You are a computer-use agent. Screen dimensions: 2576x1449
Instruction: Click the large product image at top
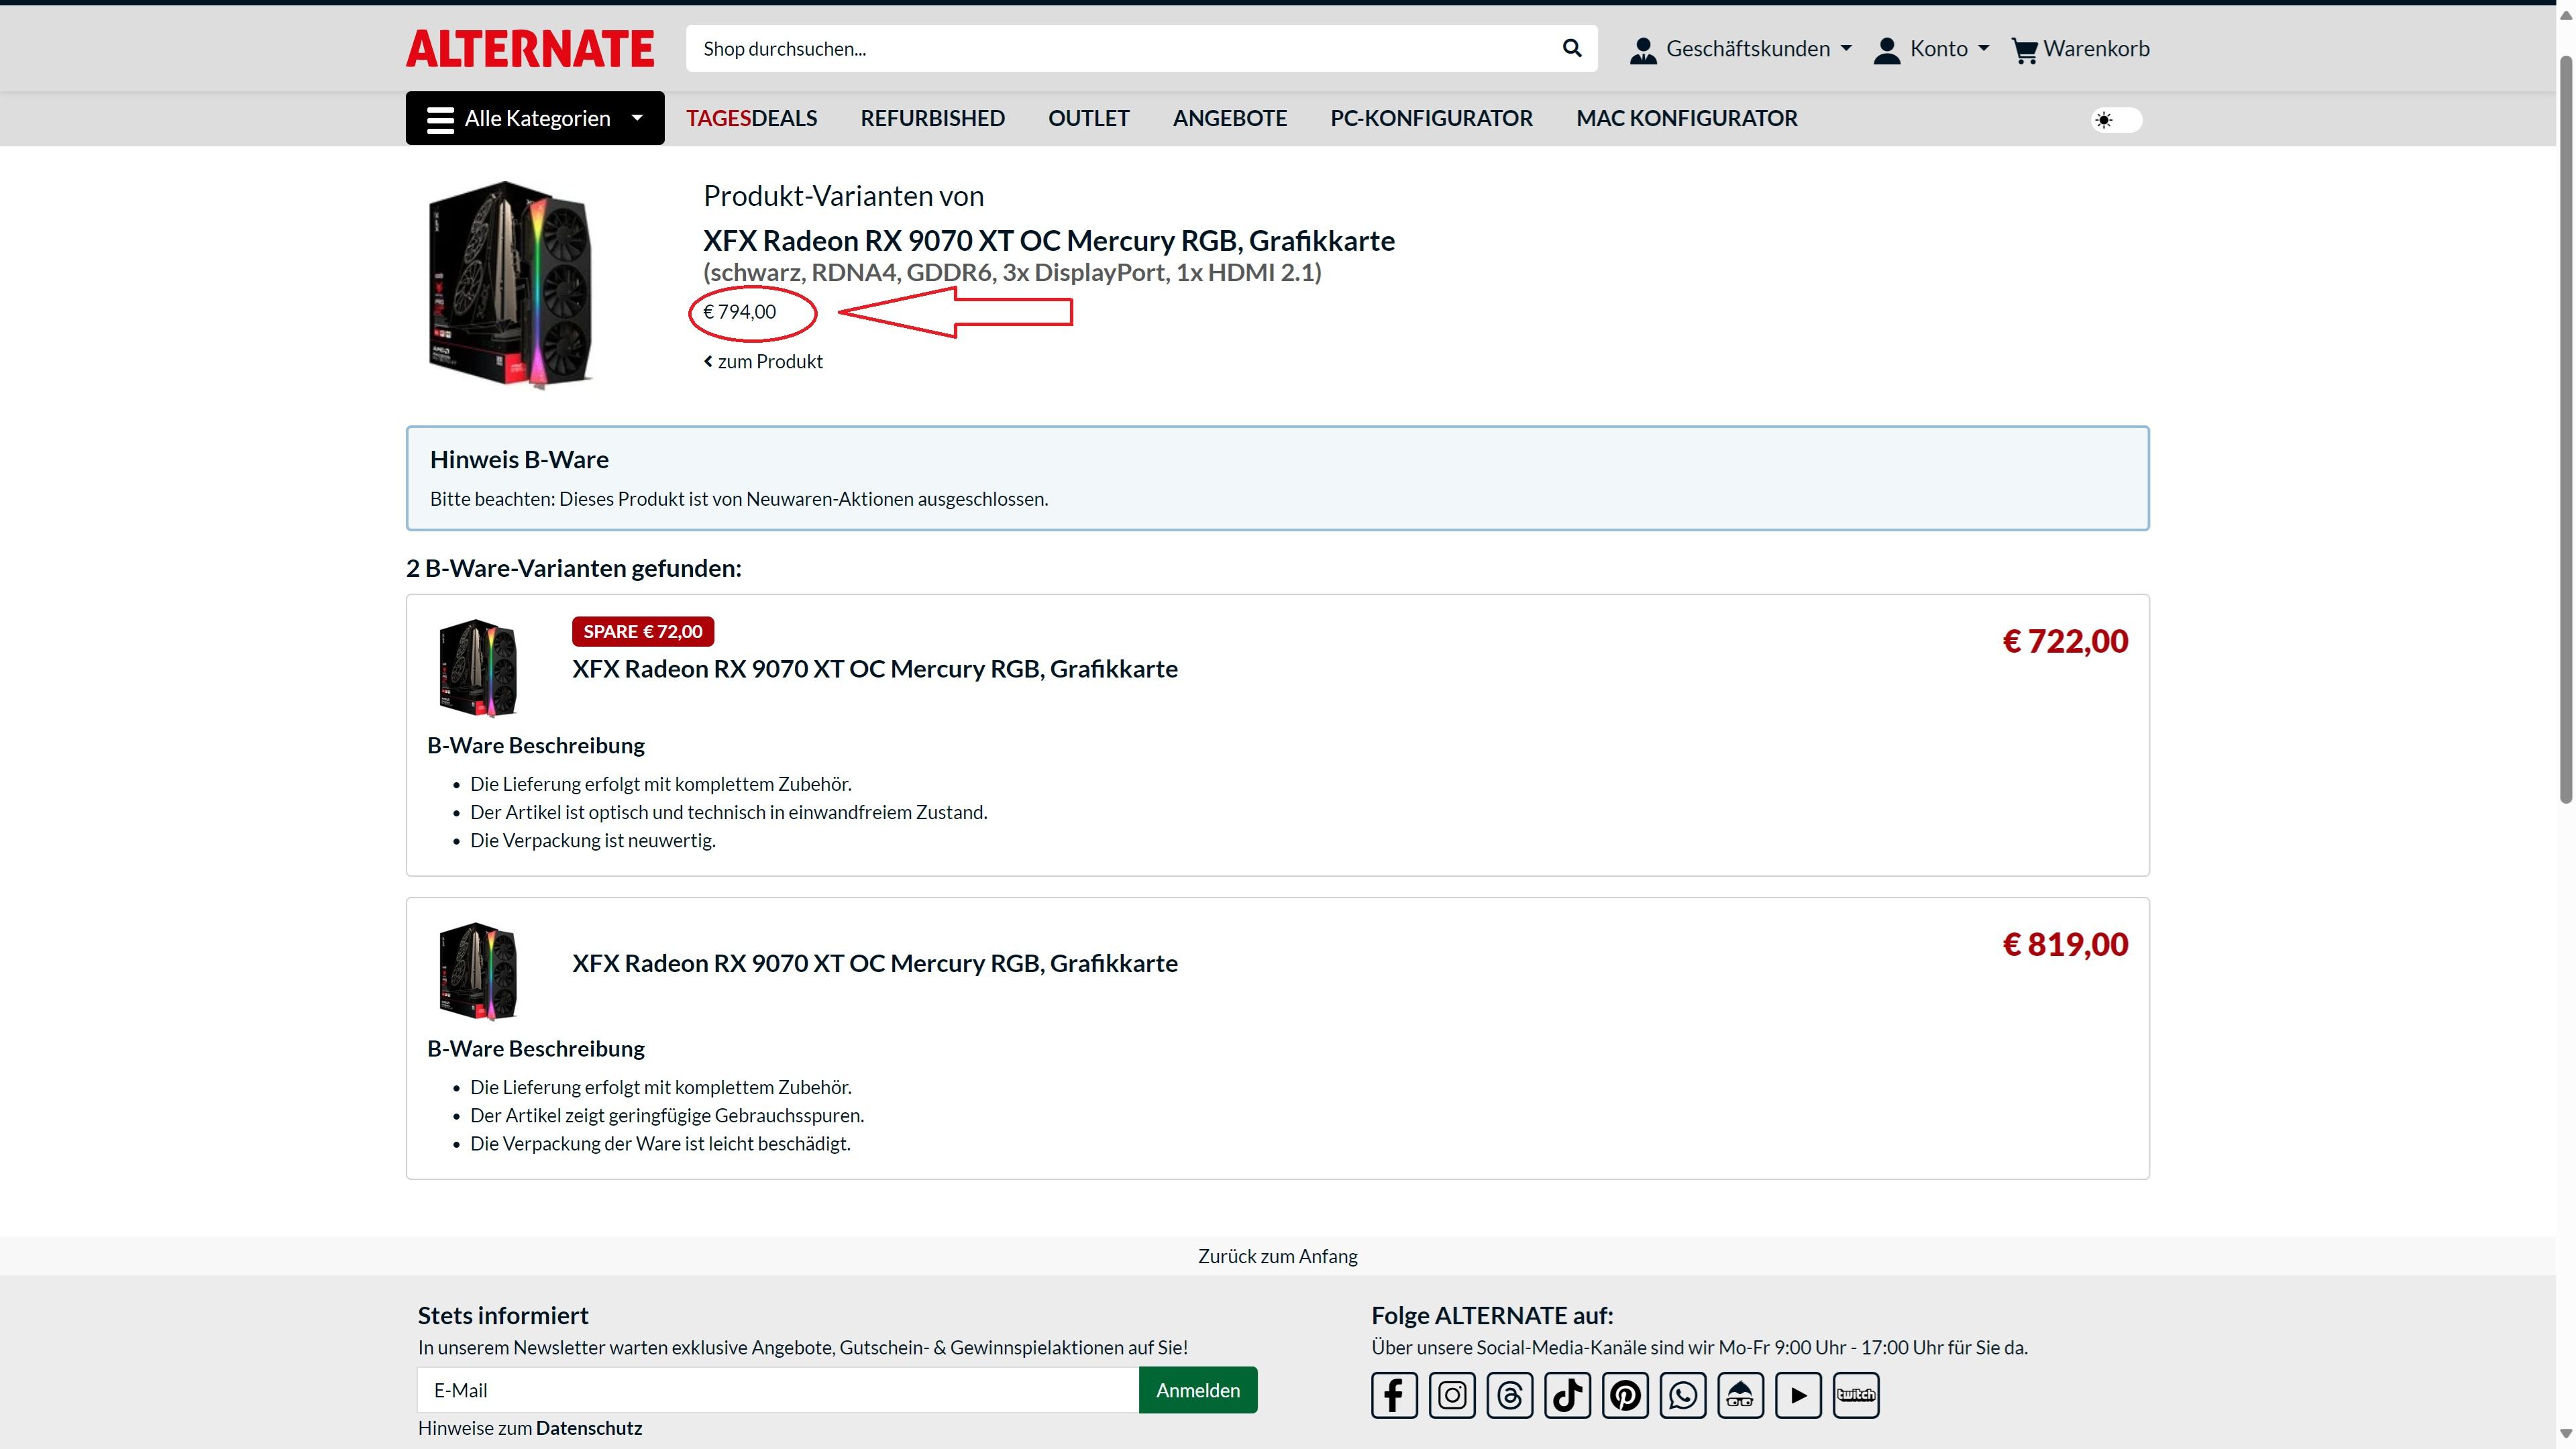click(x=510, y=285)
